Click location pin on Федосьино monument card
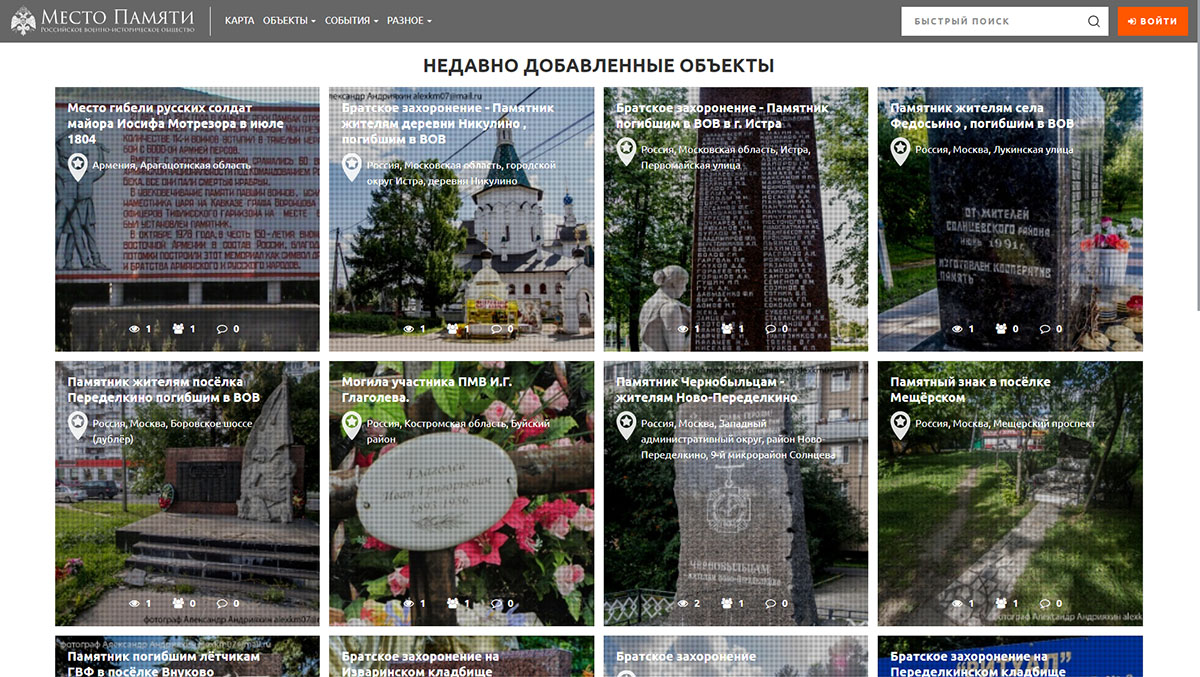 [x=900, y=152]
